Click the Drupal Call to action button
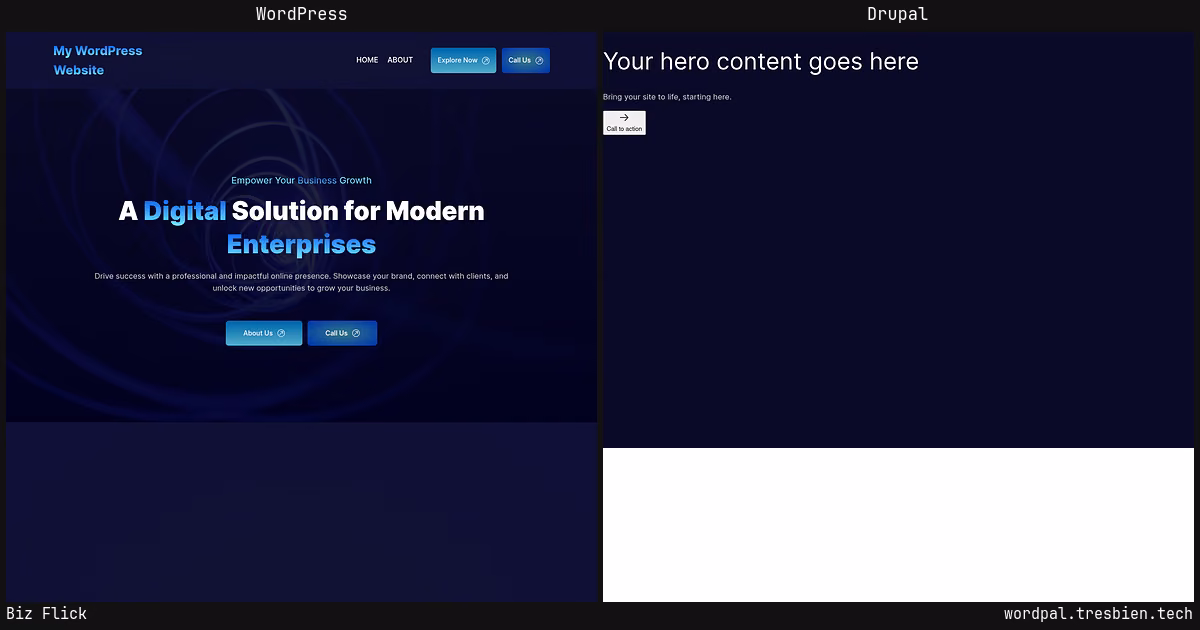The image size is (1200, 630). click(624, 122)
